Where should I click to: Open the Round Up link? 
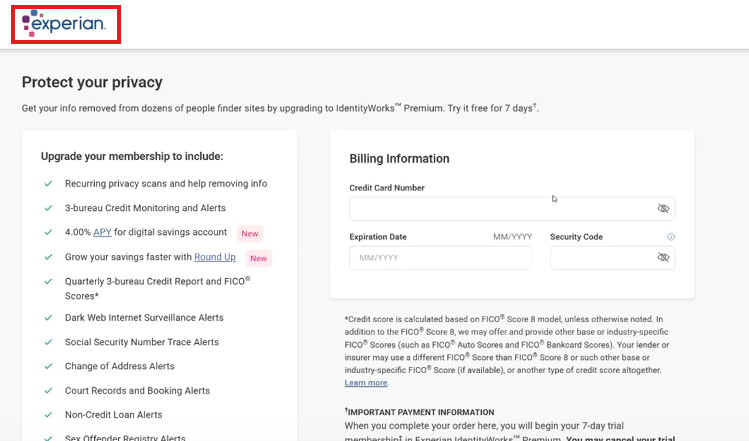click(x=215, y=257)
